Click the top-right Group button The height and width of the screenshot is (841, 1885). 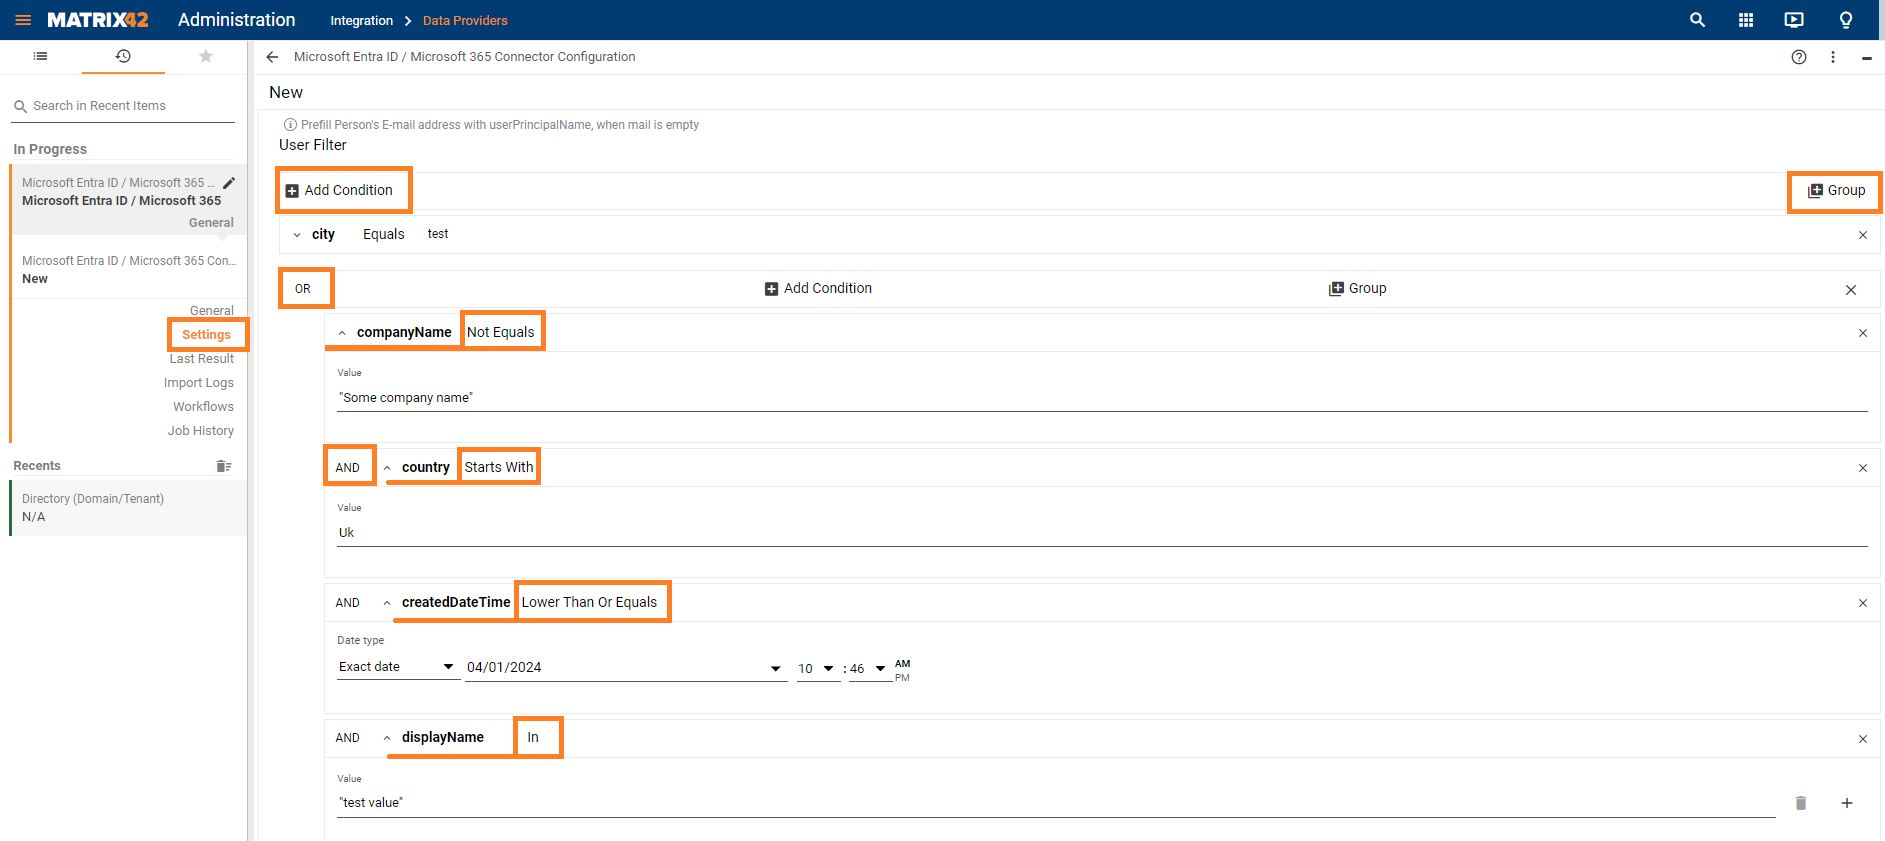tap(1836, 190)
